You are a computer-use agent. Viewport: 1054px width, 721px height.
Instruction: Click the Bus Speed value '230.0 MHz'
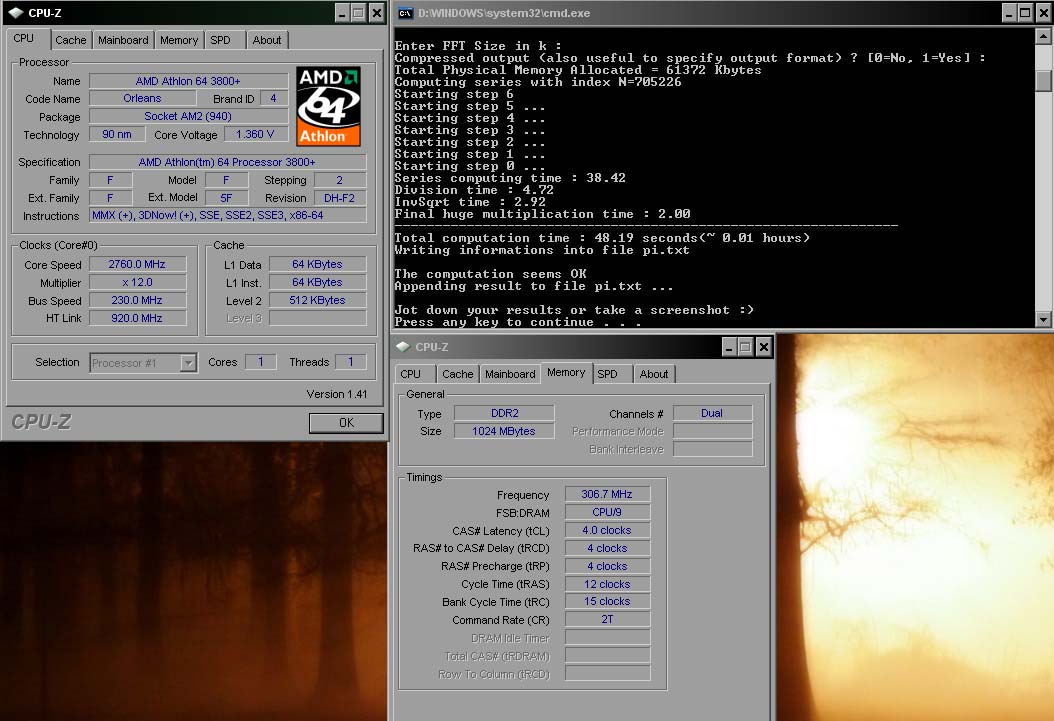point(137,300)
